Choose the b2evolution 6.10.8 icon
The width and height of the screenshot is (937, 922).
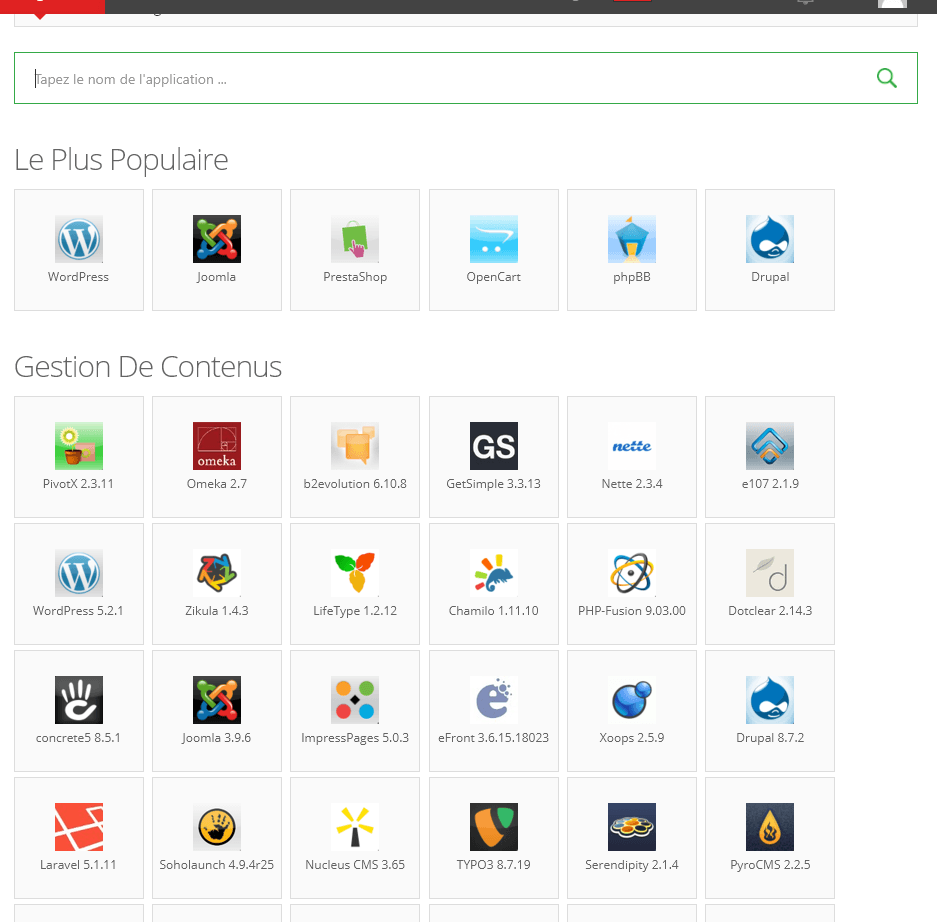pos(355,446)
